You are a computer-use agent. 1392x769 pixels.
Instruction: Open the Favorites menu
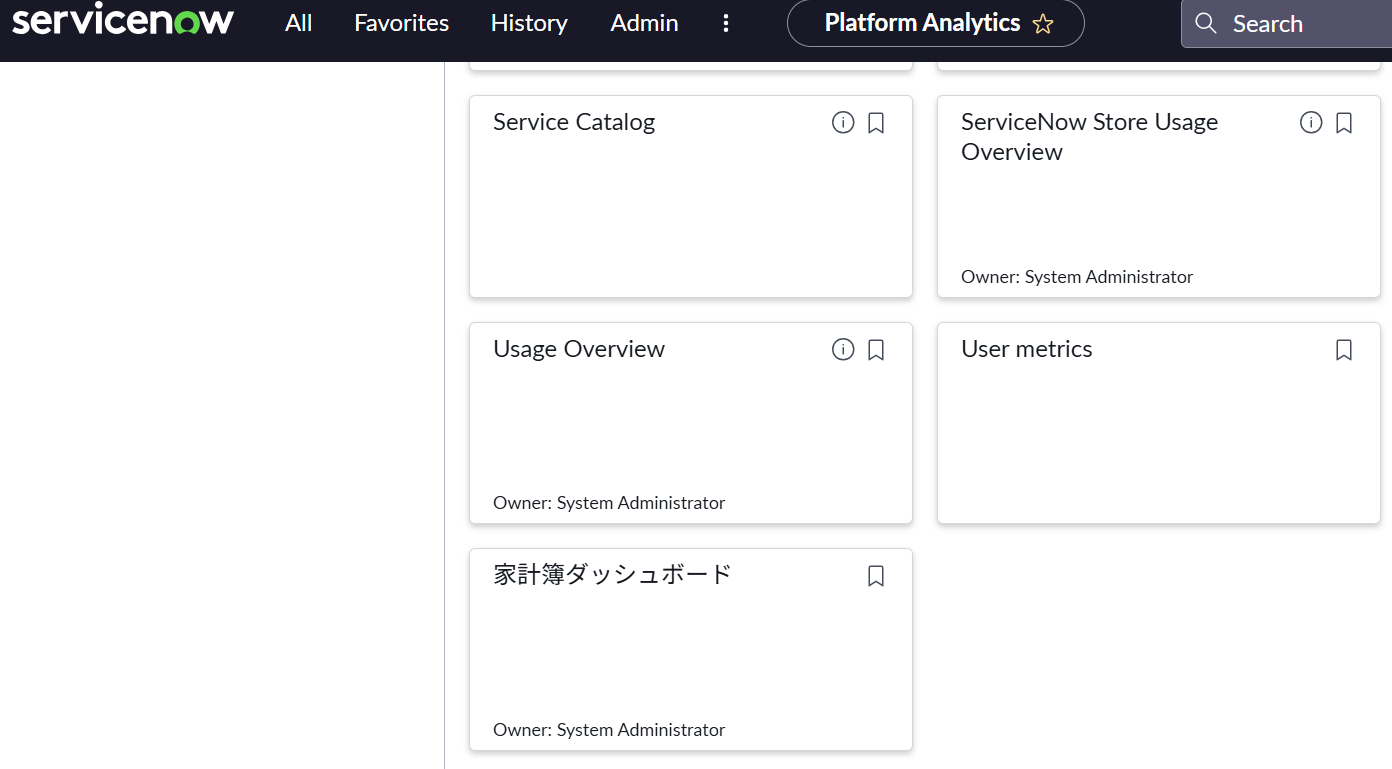click(x=401, y=23)
